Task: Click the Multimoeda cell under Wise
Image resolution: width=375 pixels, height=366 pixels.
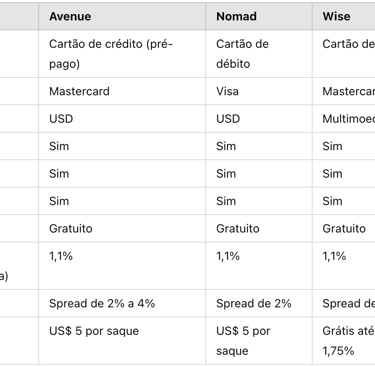Action: pos(344,119)
